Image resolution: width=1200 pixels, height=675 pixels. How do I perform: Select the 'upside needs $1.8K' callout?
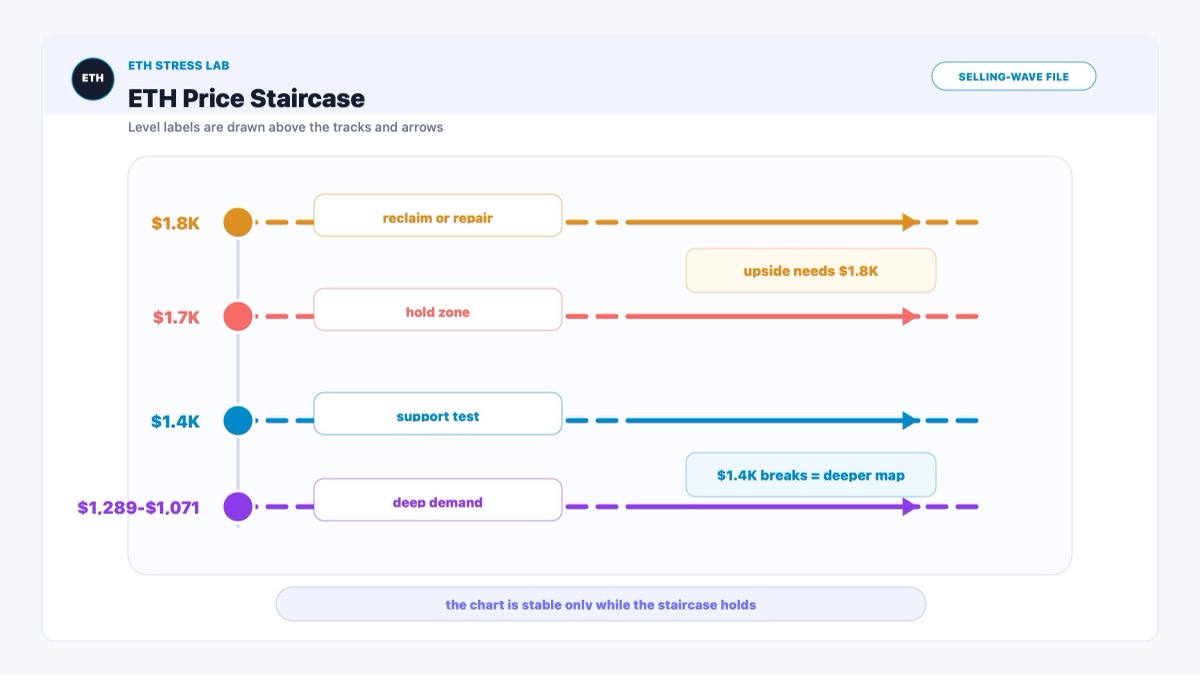[x=811, y=270]
